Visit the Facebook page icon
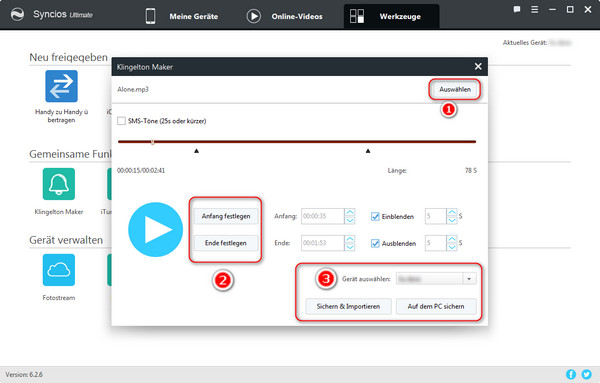The height and width of the screenshot is (383, 600). 571,374
